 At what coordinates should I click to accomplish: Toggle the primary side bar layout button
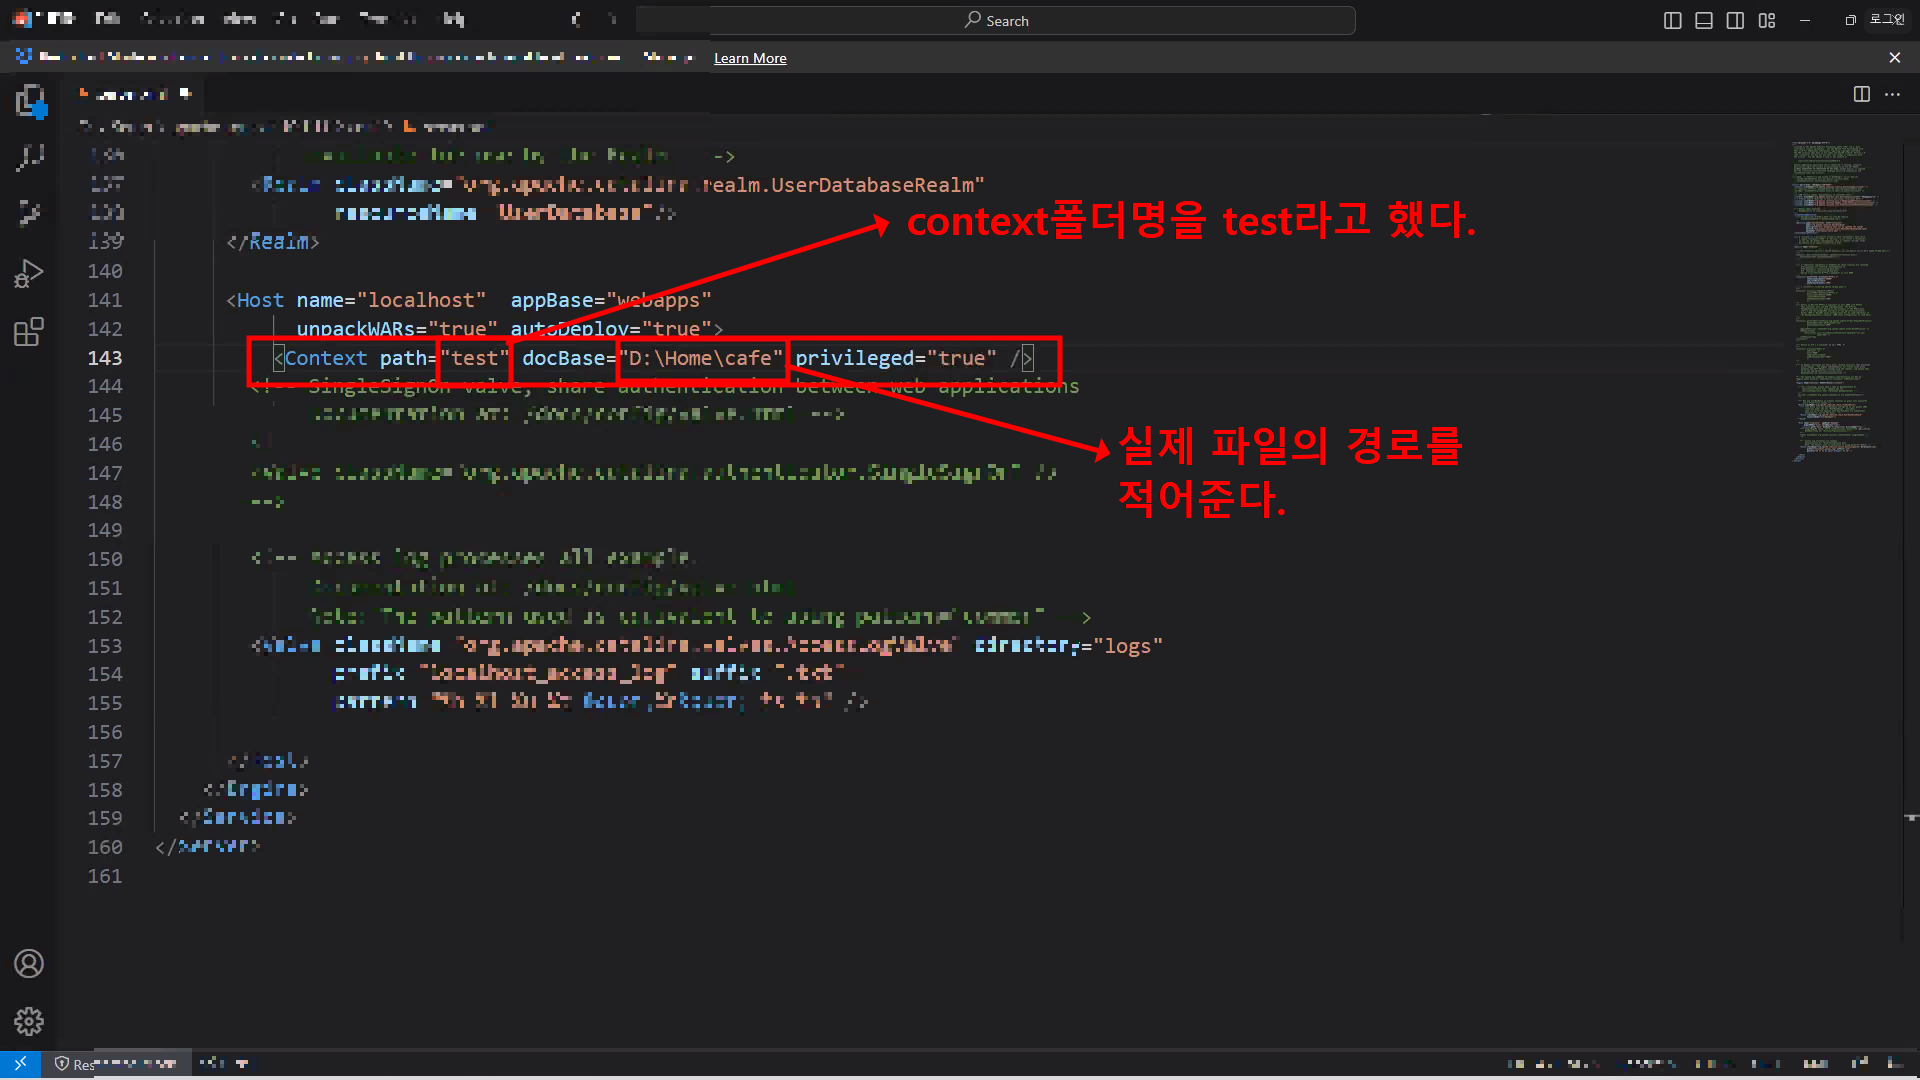(1672, 20)
